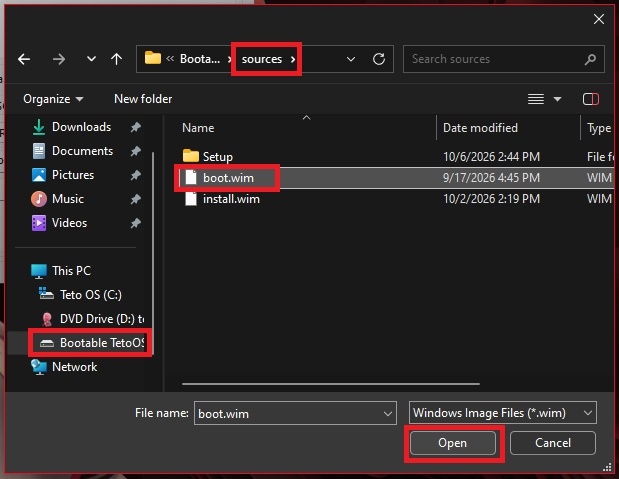Open the view options dropdown arrow

(557, 99)
